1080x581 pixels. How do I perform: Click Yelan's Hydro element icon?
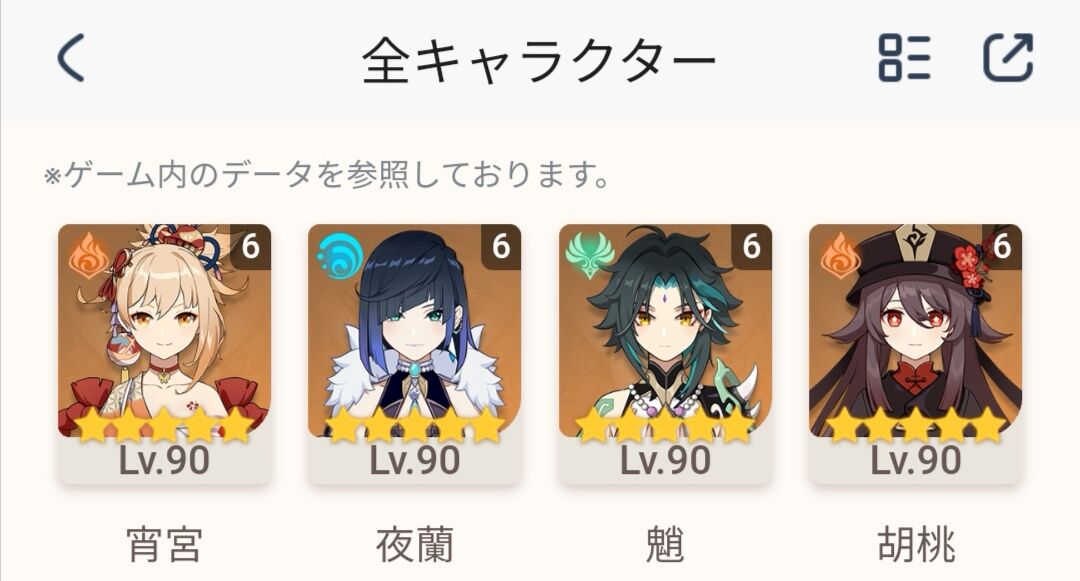coord(339,255)
